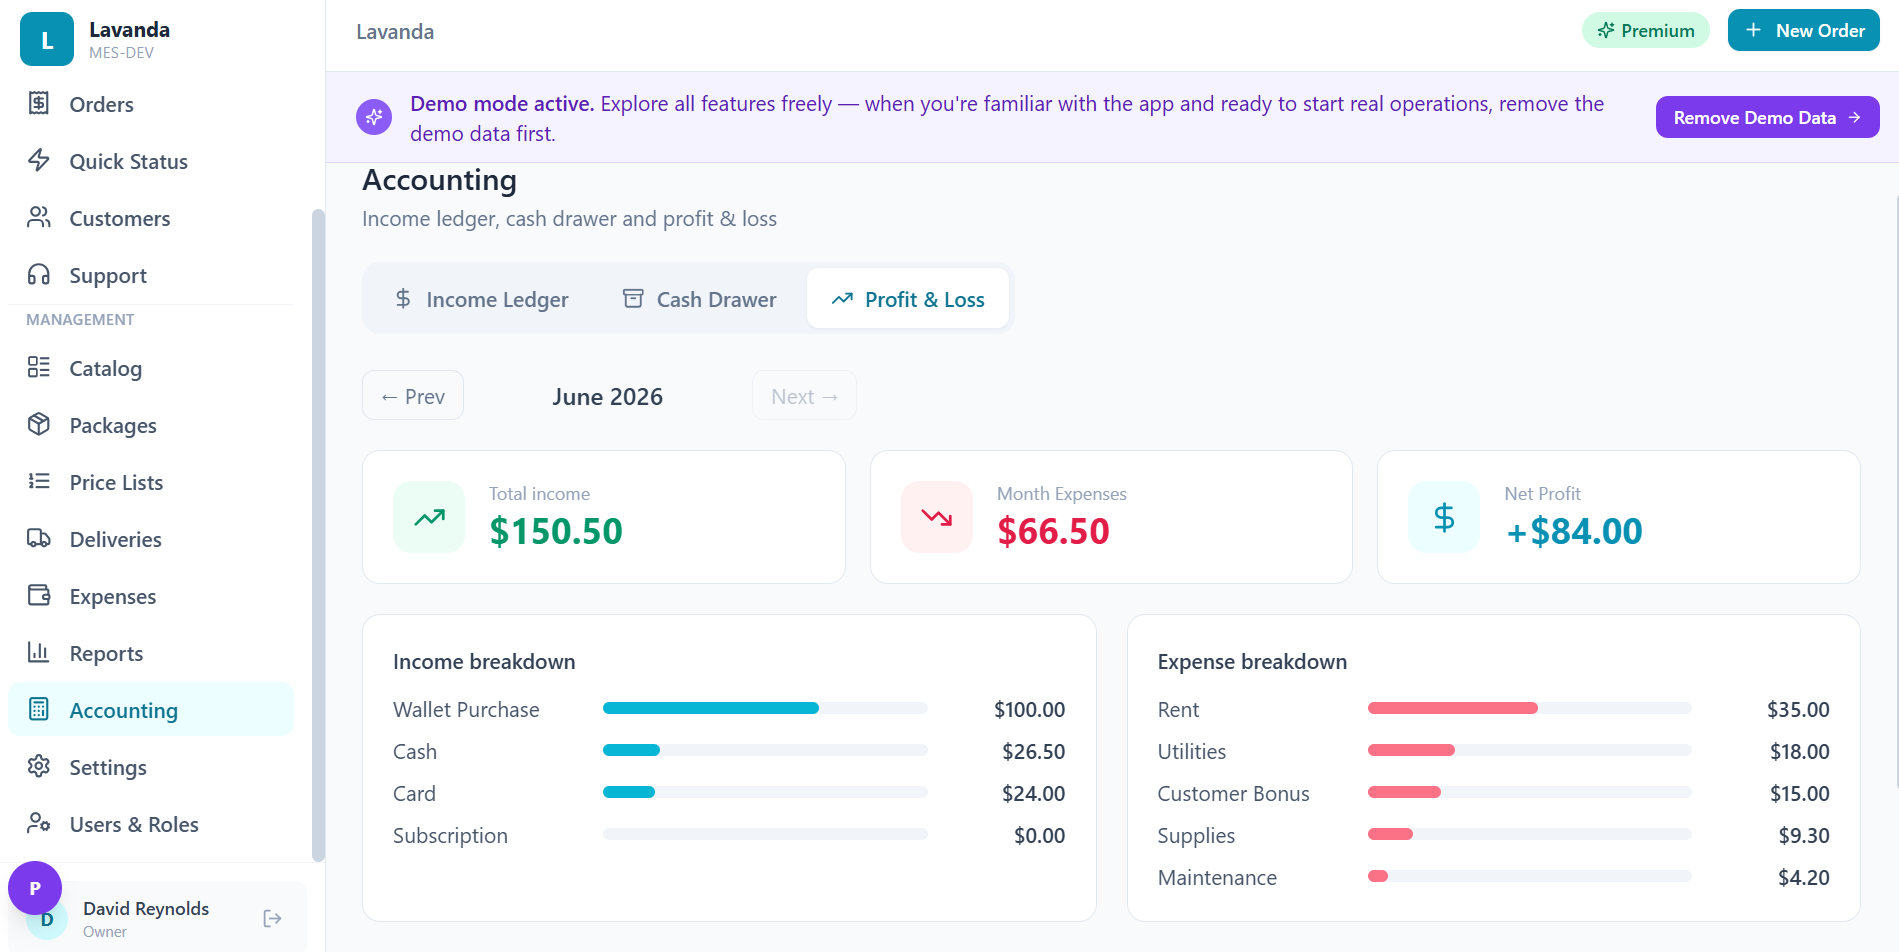Image resolution: width=1899 pixels, height=952 pixels.
Task: Click the $66.50 month expenses value
Action: [1053, 531]
